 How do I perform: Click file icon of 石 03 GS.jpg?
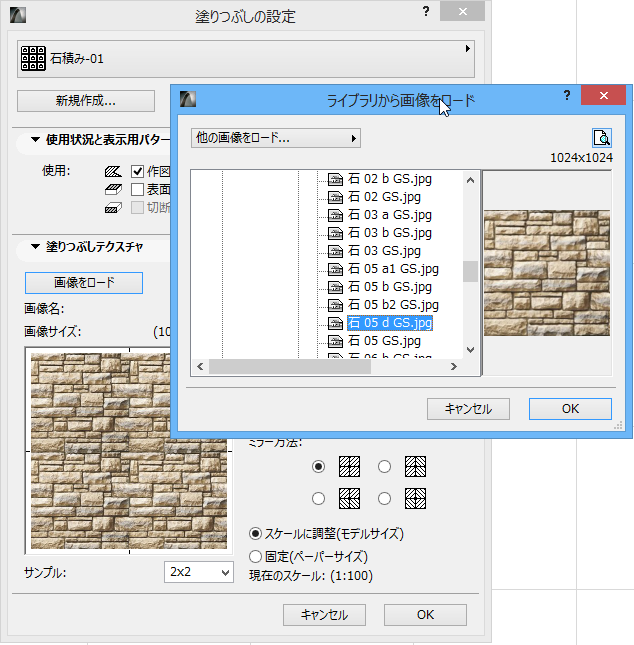point(335,251)
